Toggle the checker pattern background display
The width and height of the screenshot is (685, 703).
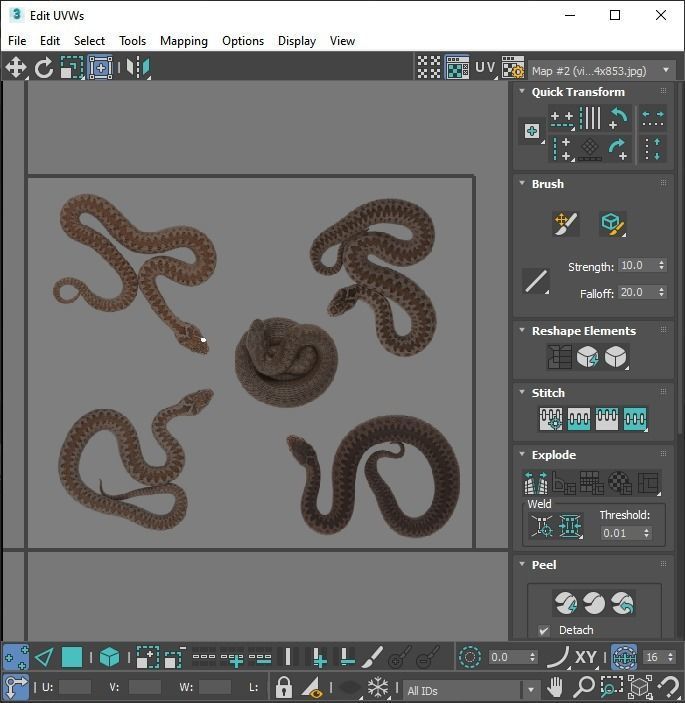click(429, 68)
